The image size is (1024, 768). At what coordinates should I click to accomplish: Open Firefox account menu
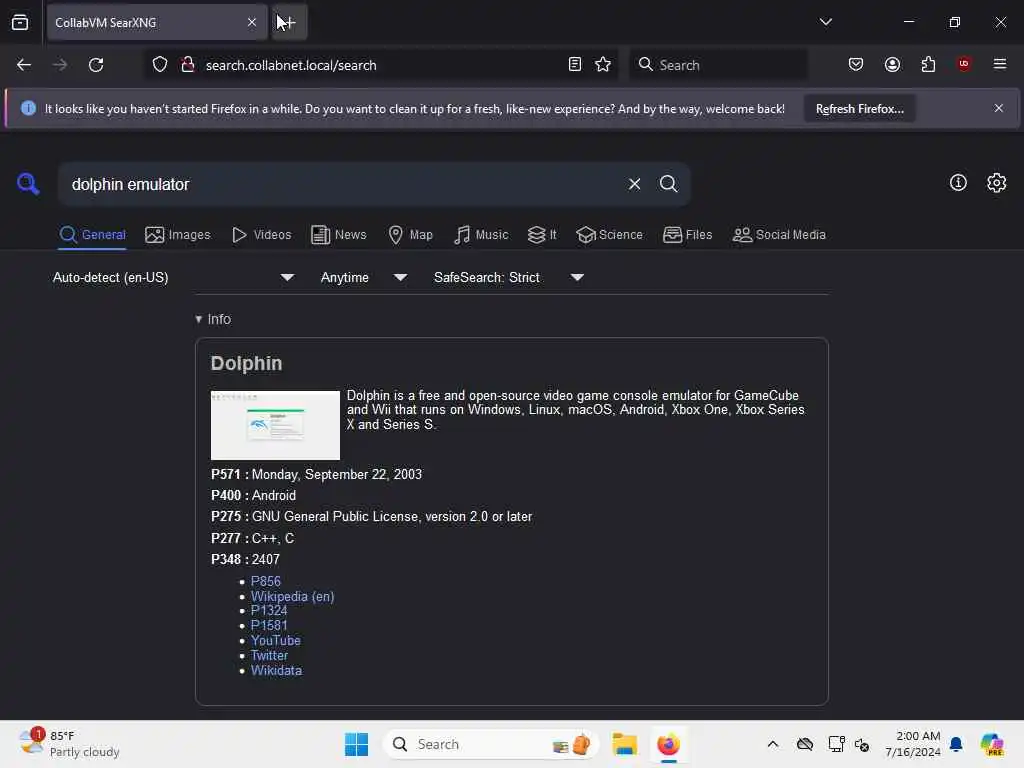(892, 65)
